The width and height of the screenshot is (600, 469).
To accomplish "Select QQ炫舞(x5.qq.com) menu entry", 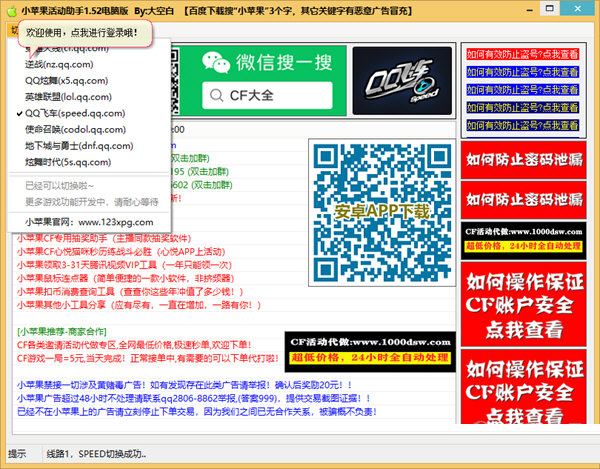I will pos(67,81).
